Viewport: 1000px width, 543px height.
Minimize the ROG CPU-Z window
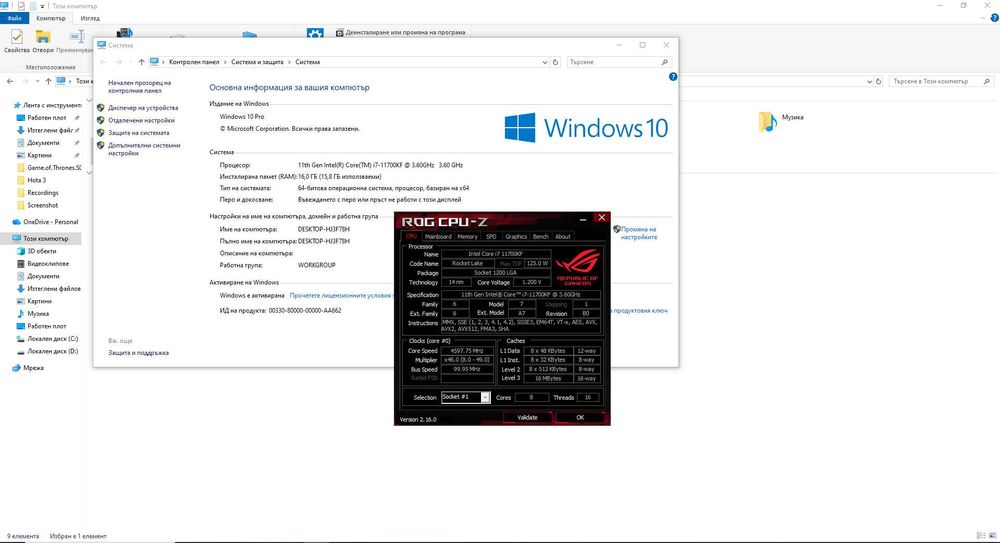(x=583, y=219)
